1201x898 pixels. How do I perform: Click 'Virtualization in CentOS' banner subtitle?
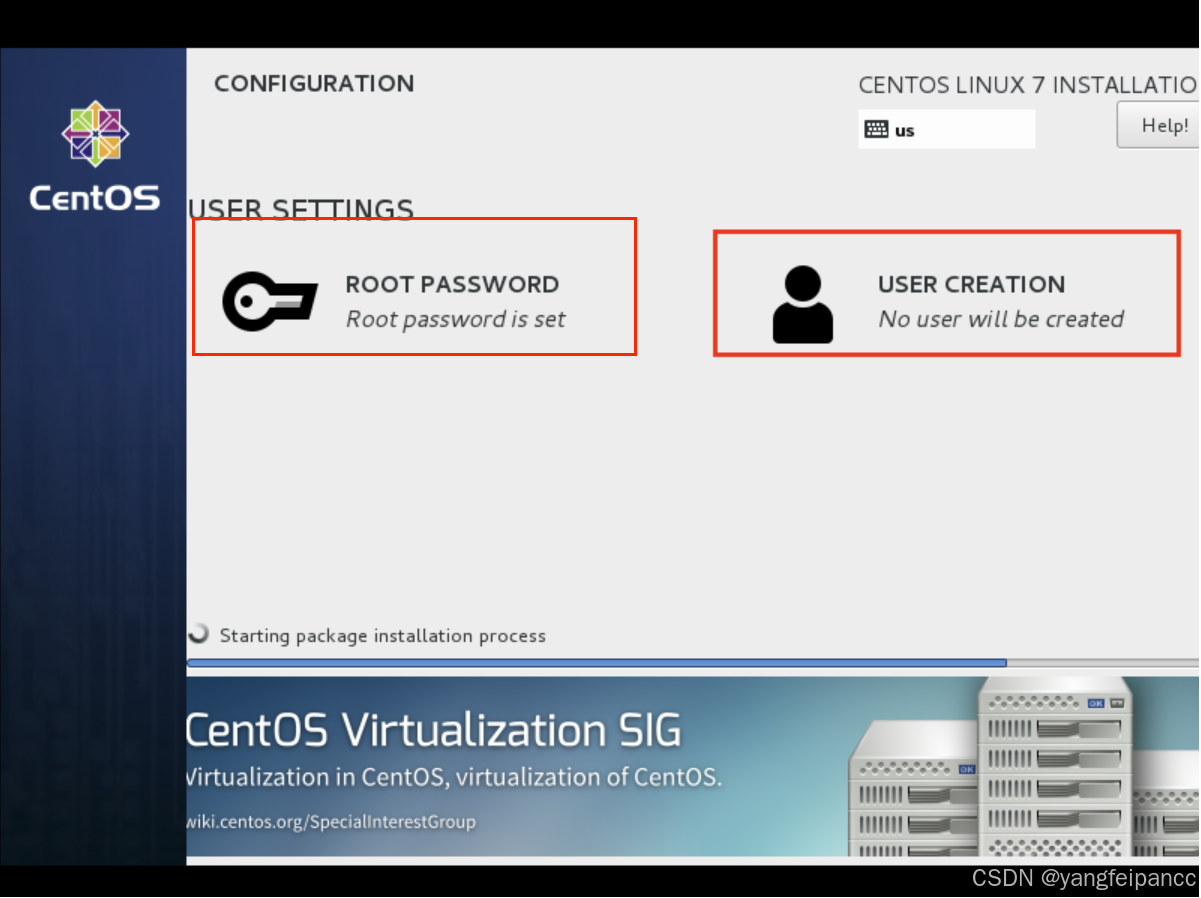tap(454, 777)
